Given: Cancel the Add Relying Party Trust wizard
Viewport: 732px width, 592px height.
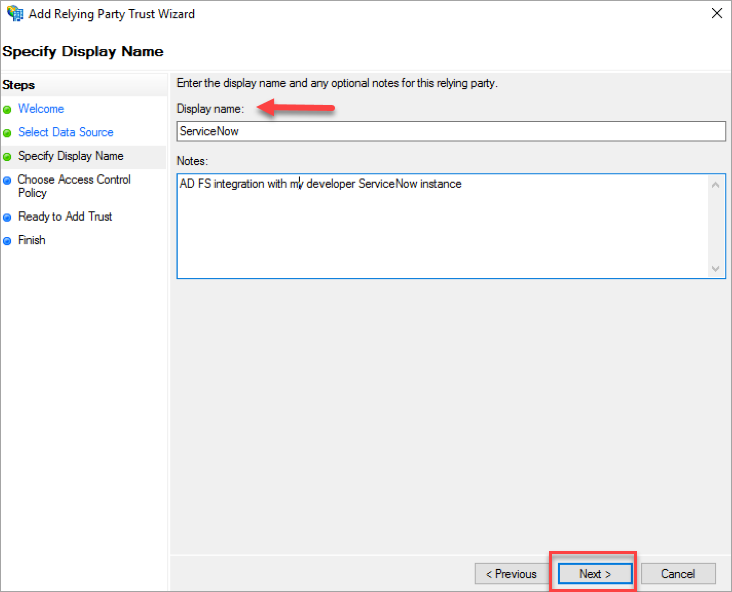Looking at the screenshot, I should (678, 574).
